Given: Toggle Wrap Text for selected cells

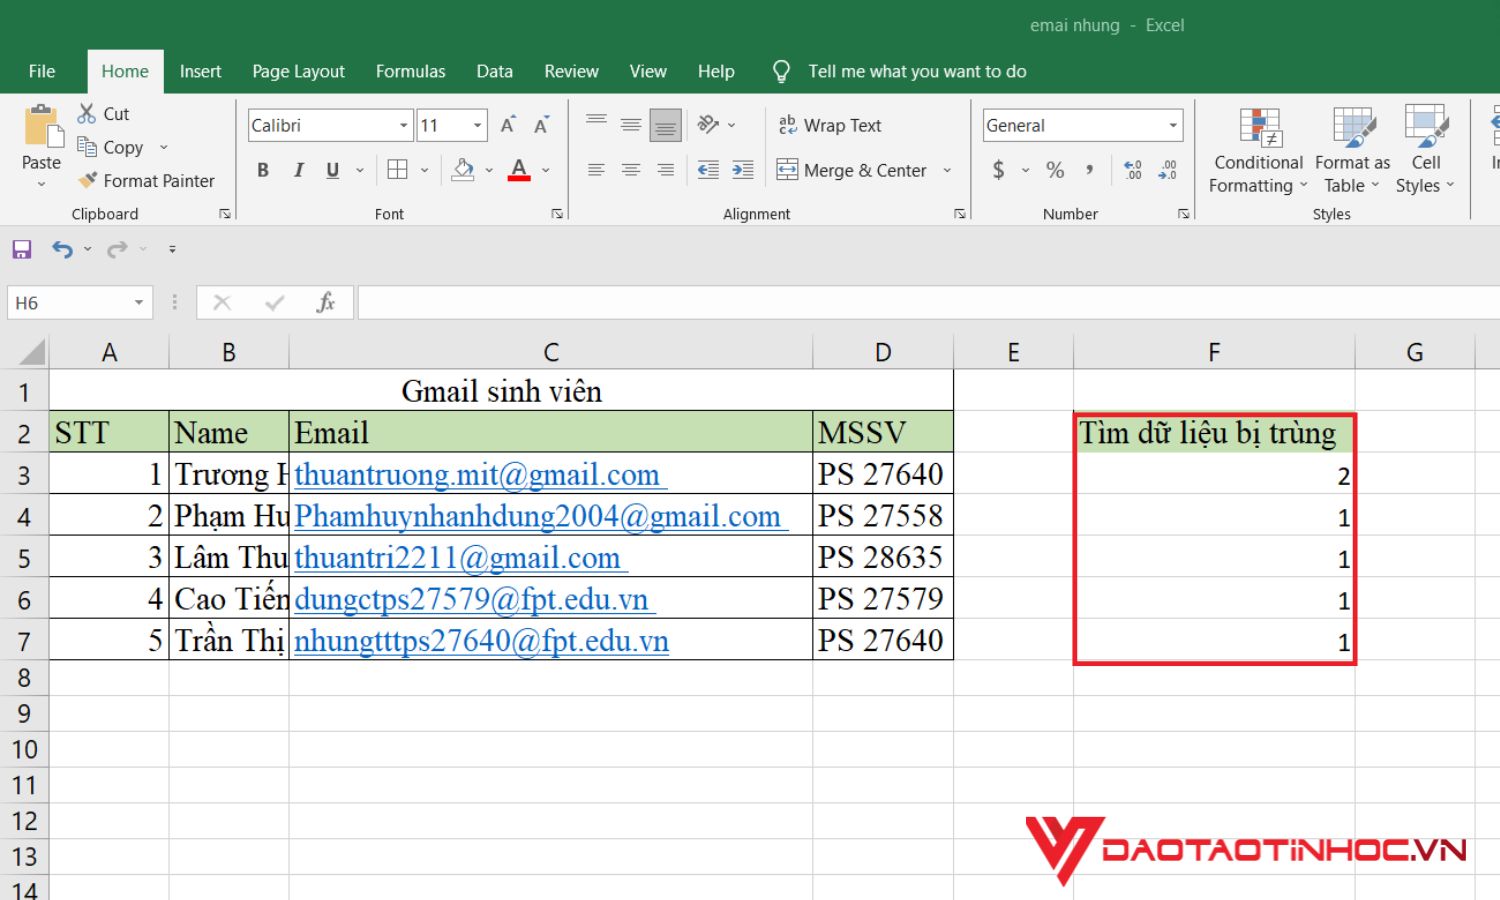Looking at the screenshot, I should (829, 125).
